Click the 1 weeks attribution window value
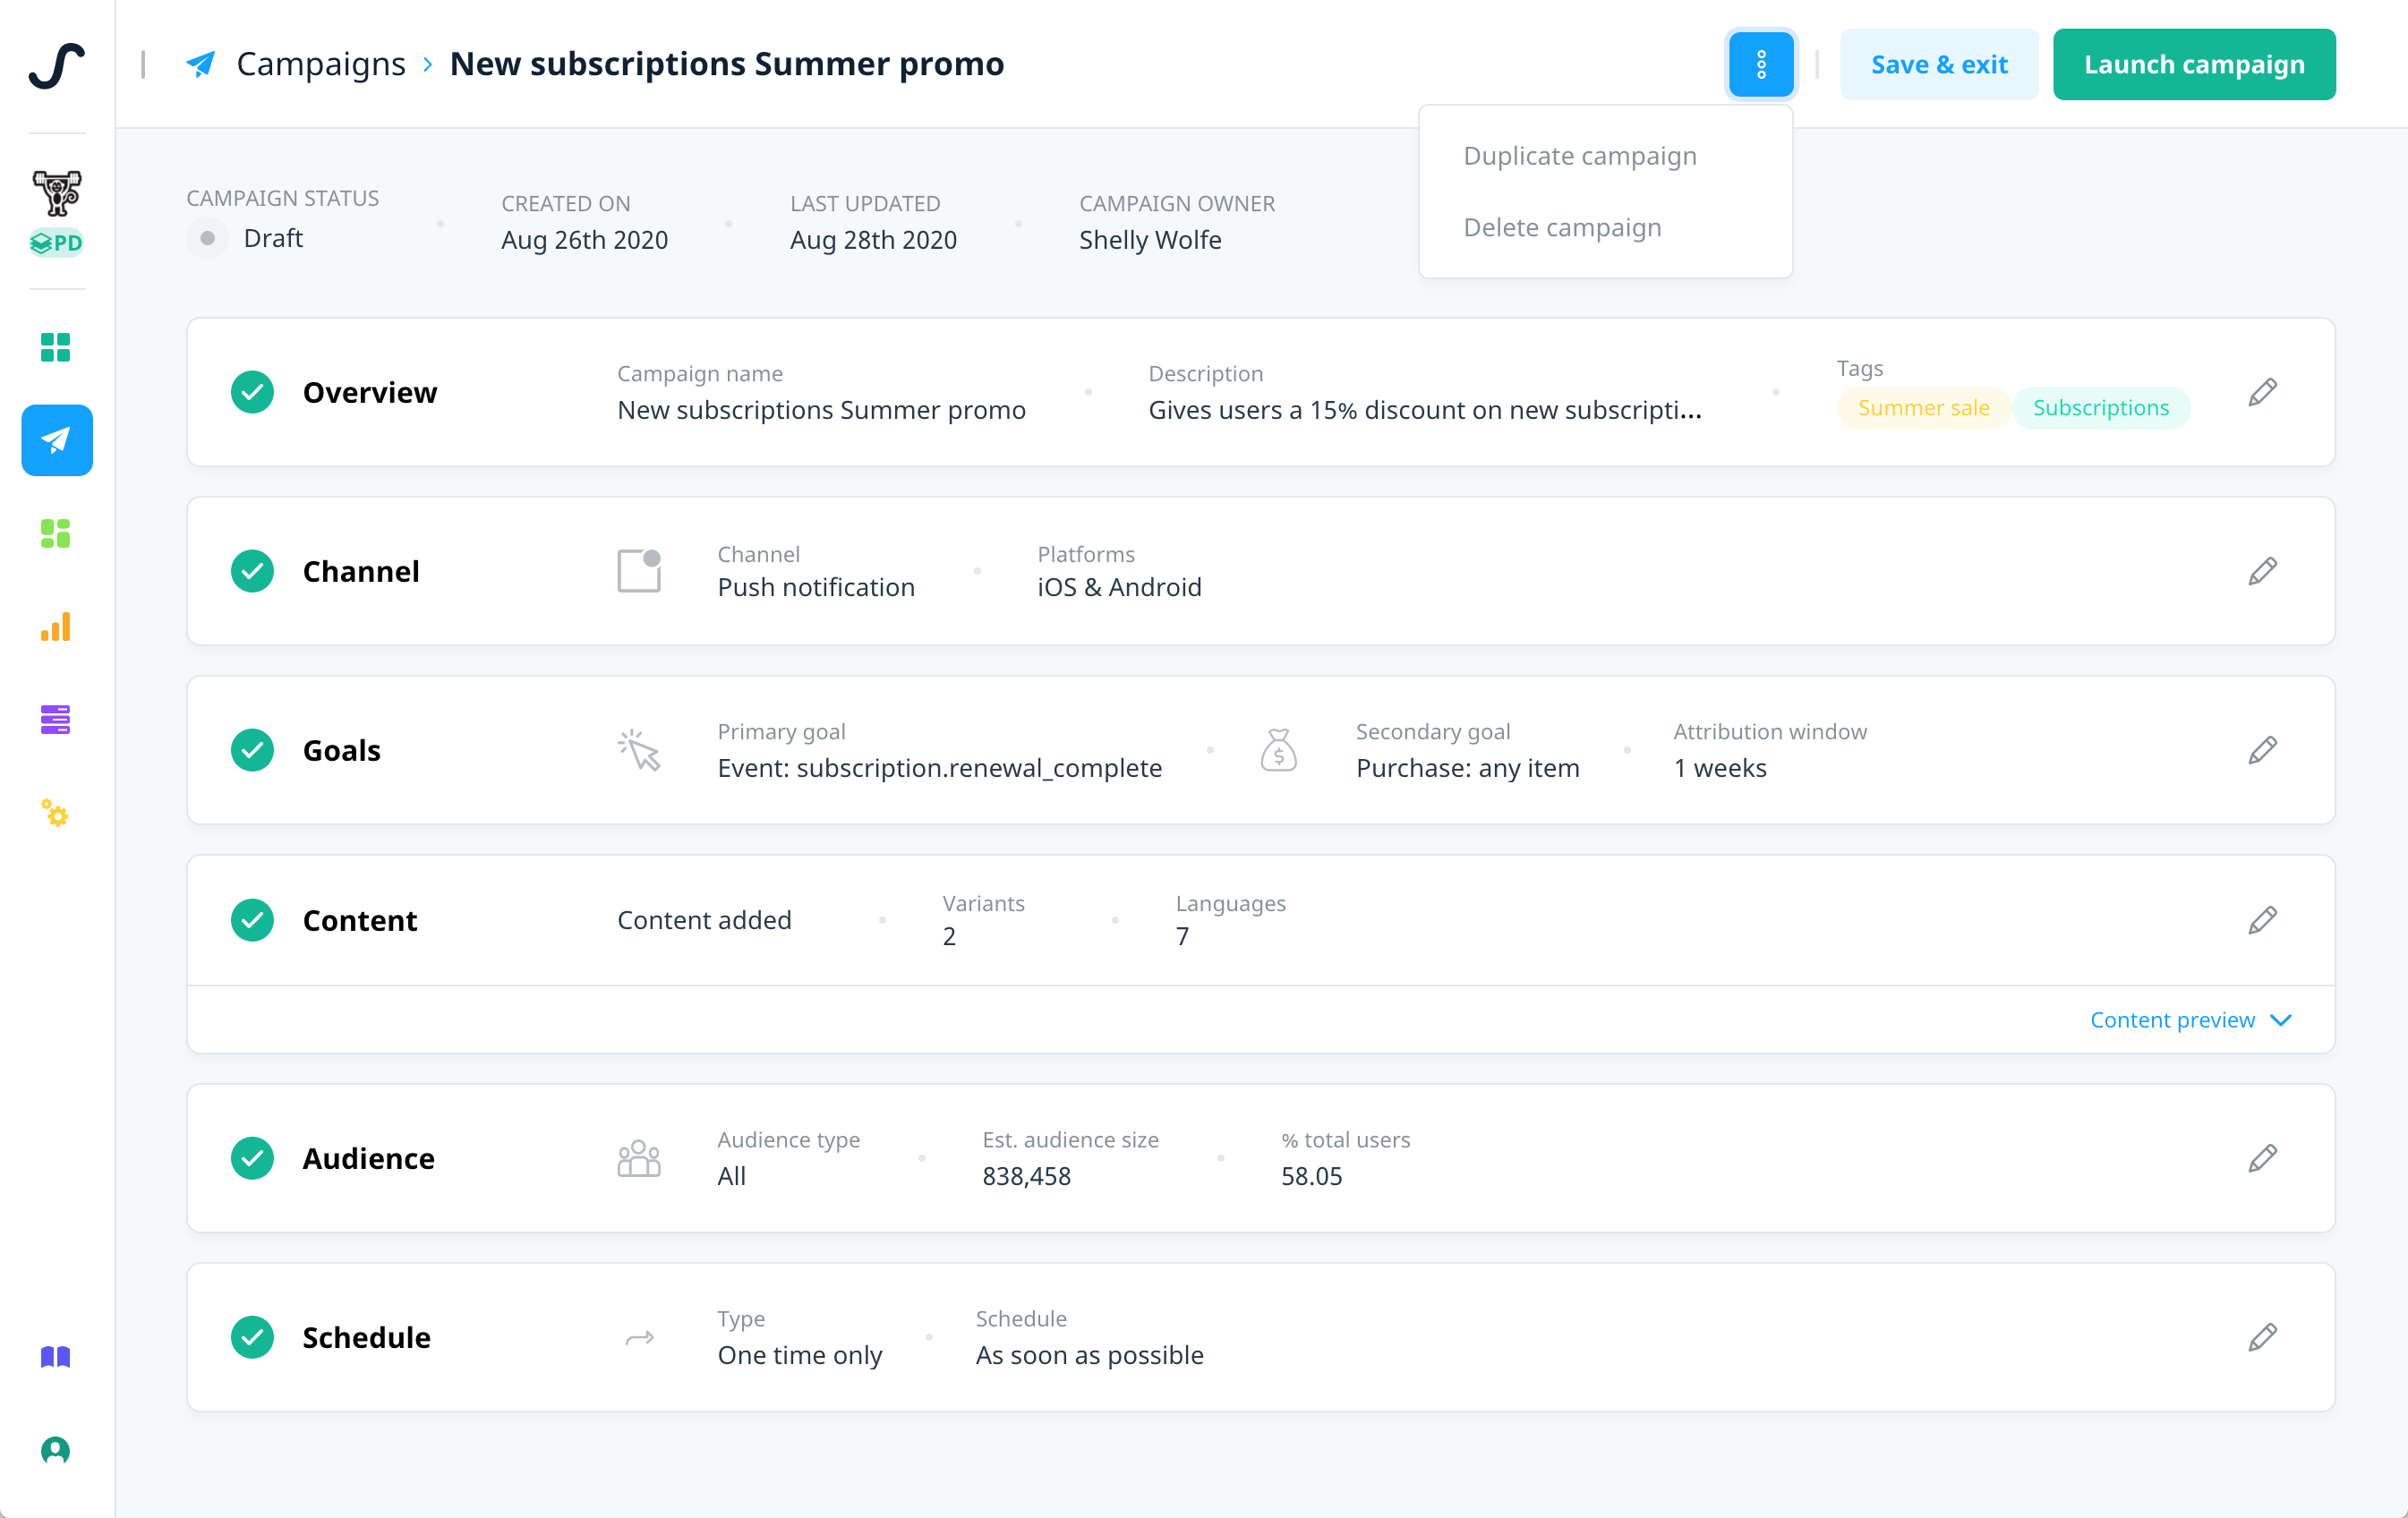Screen dimensions: 2408x1518 1720,768
